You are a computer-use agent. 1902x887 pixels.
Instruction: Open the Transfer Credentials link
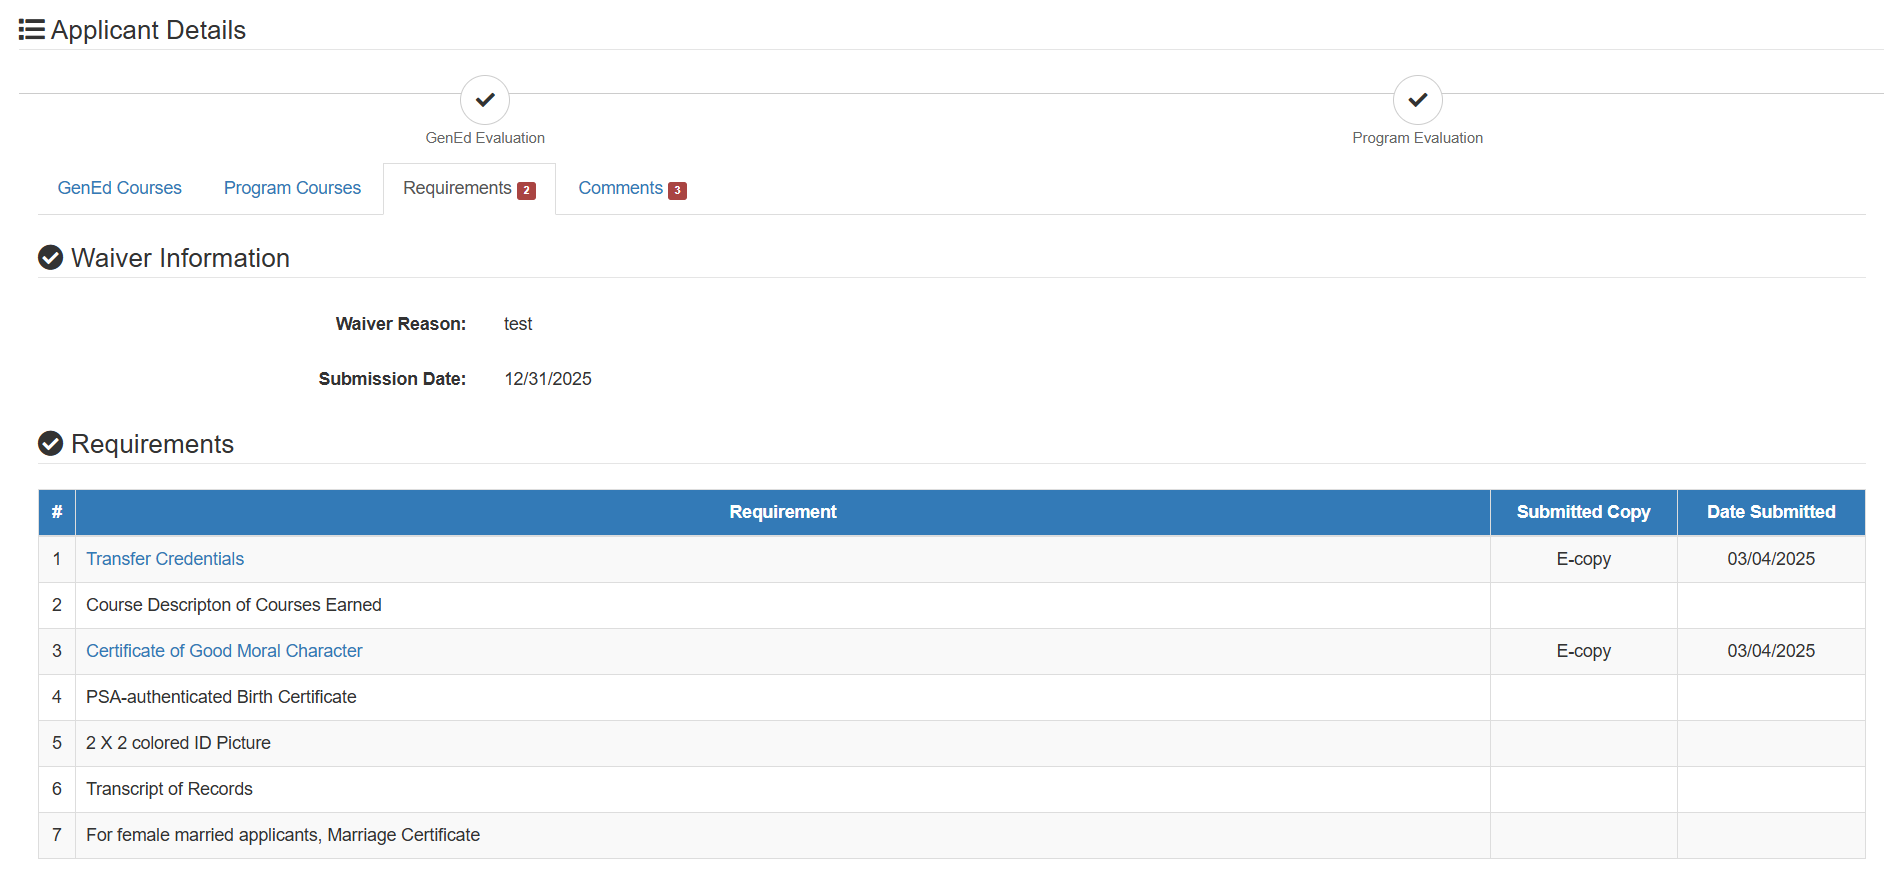tap(165, 559)
